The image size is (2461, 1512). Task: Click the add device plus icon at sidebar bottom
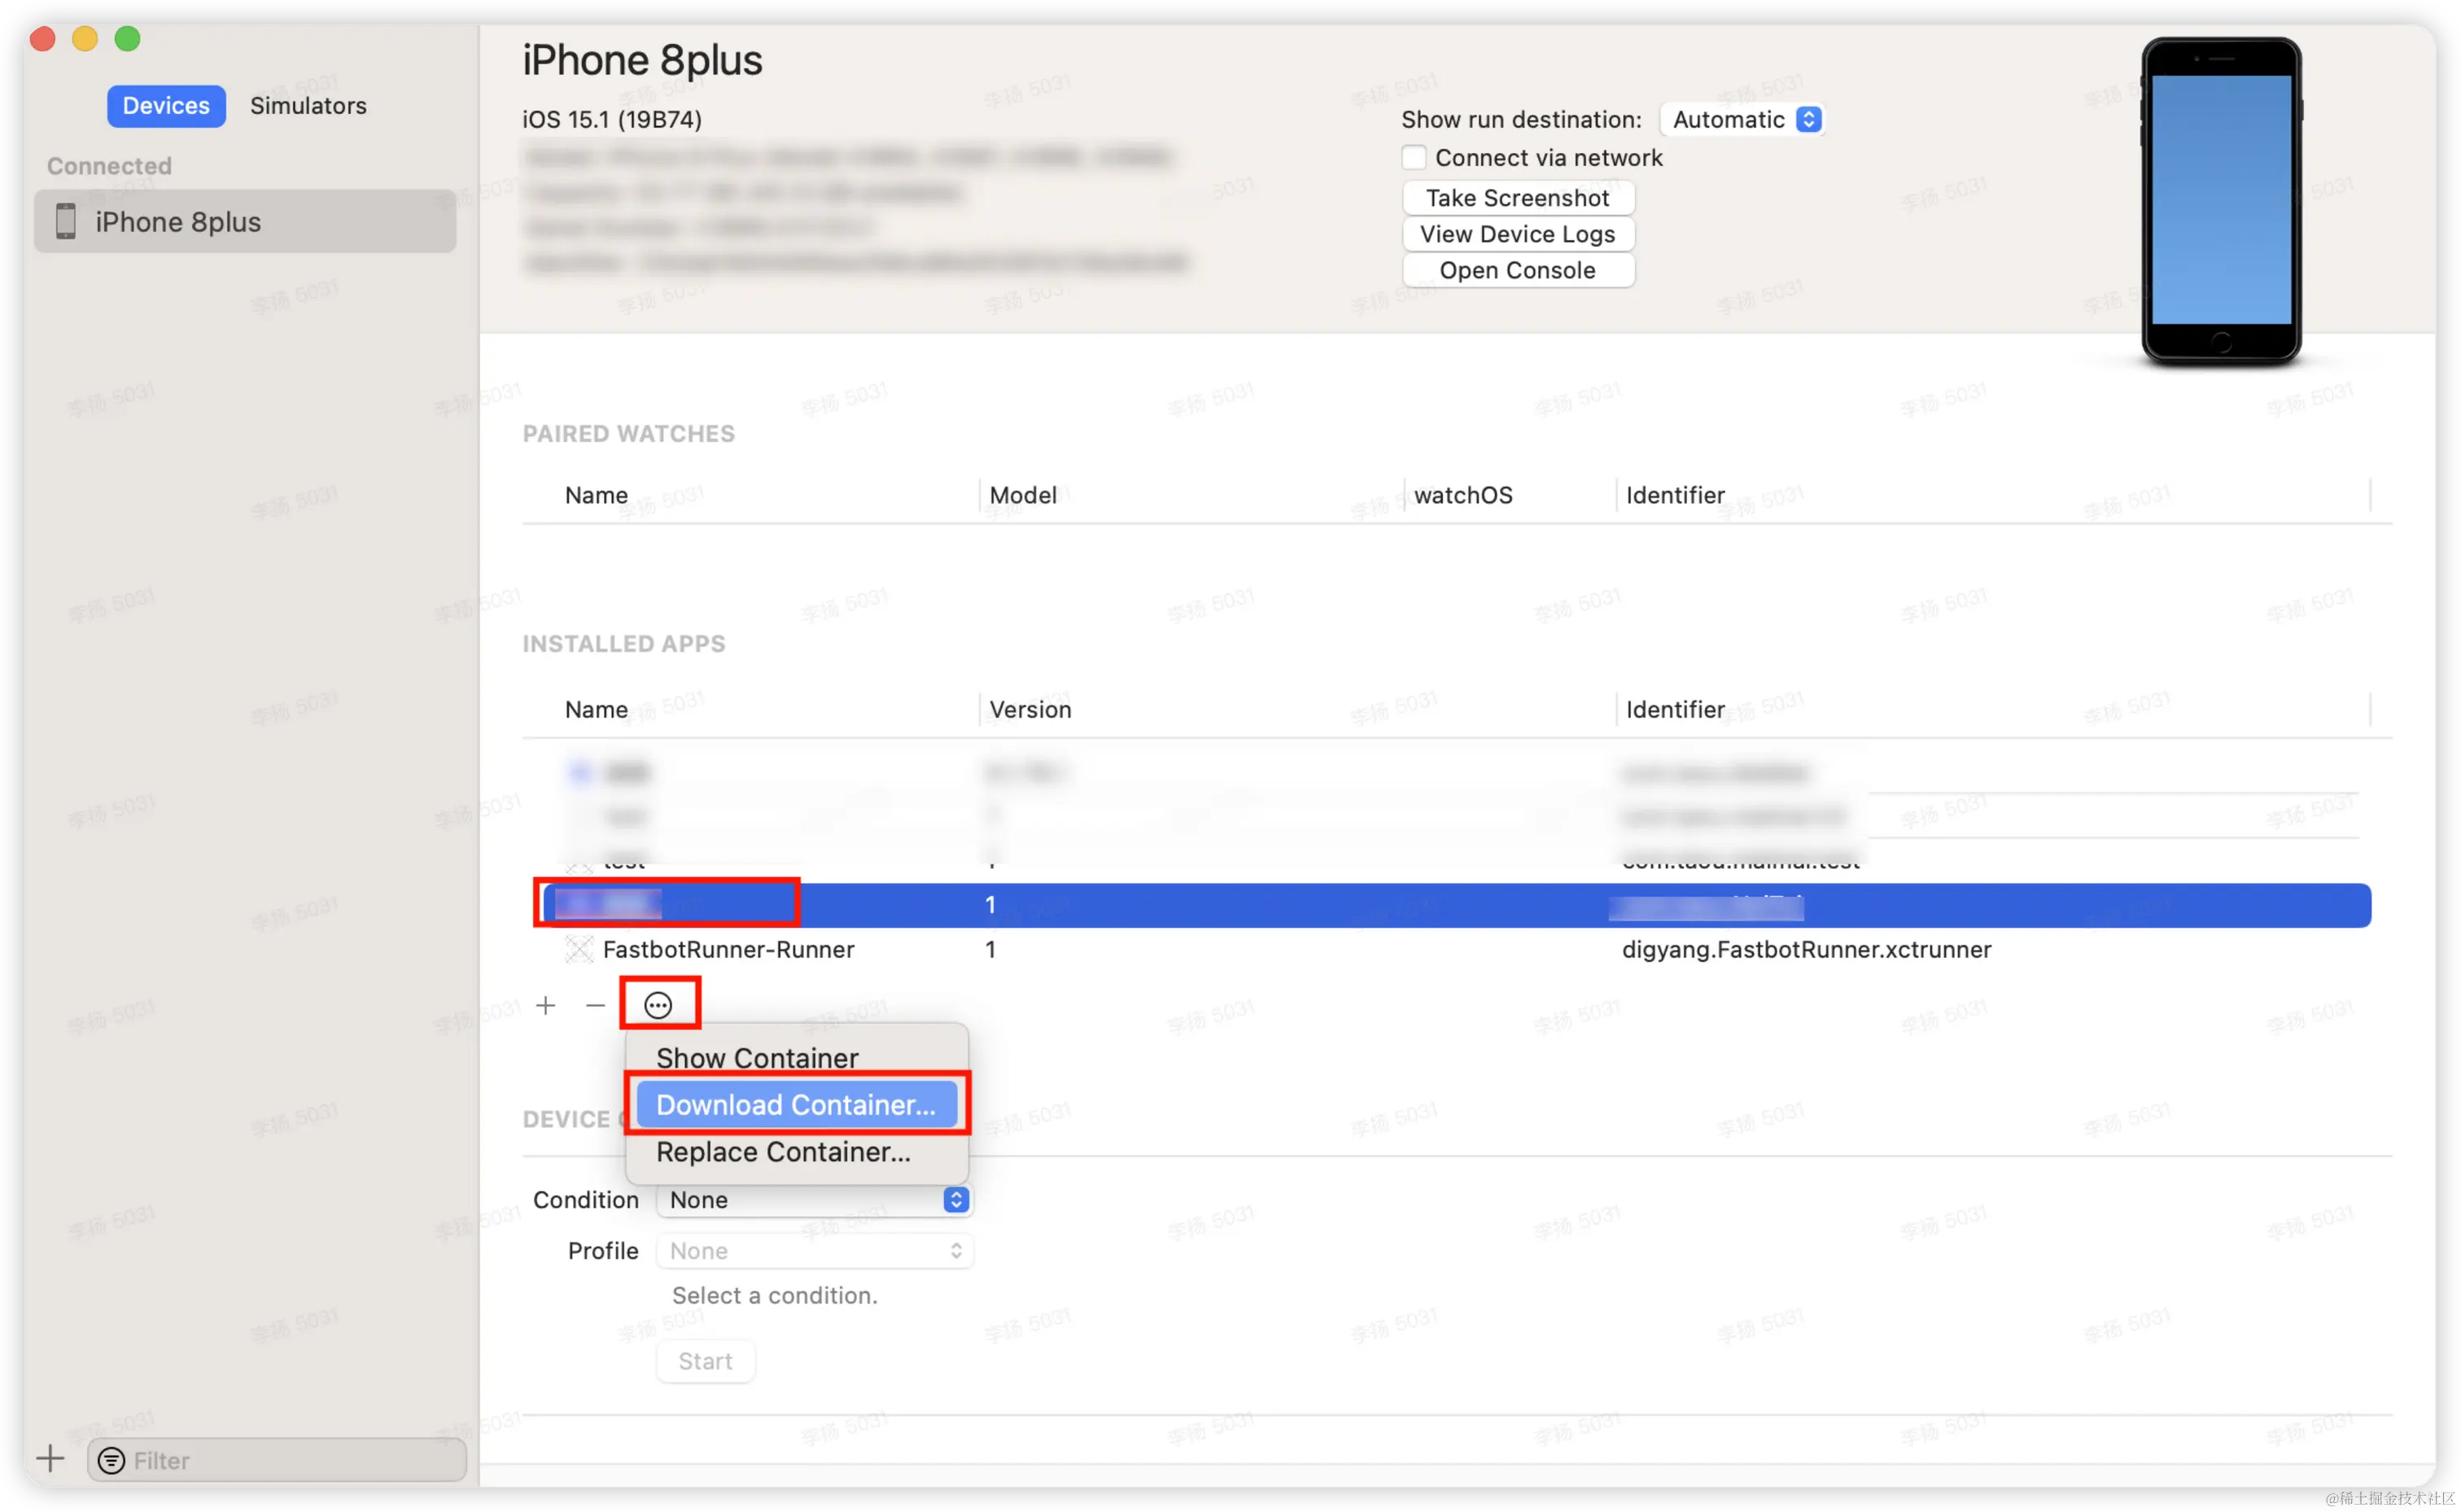[50, 1459]
